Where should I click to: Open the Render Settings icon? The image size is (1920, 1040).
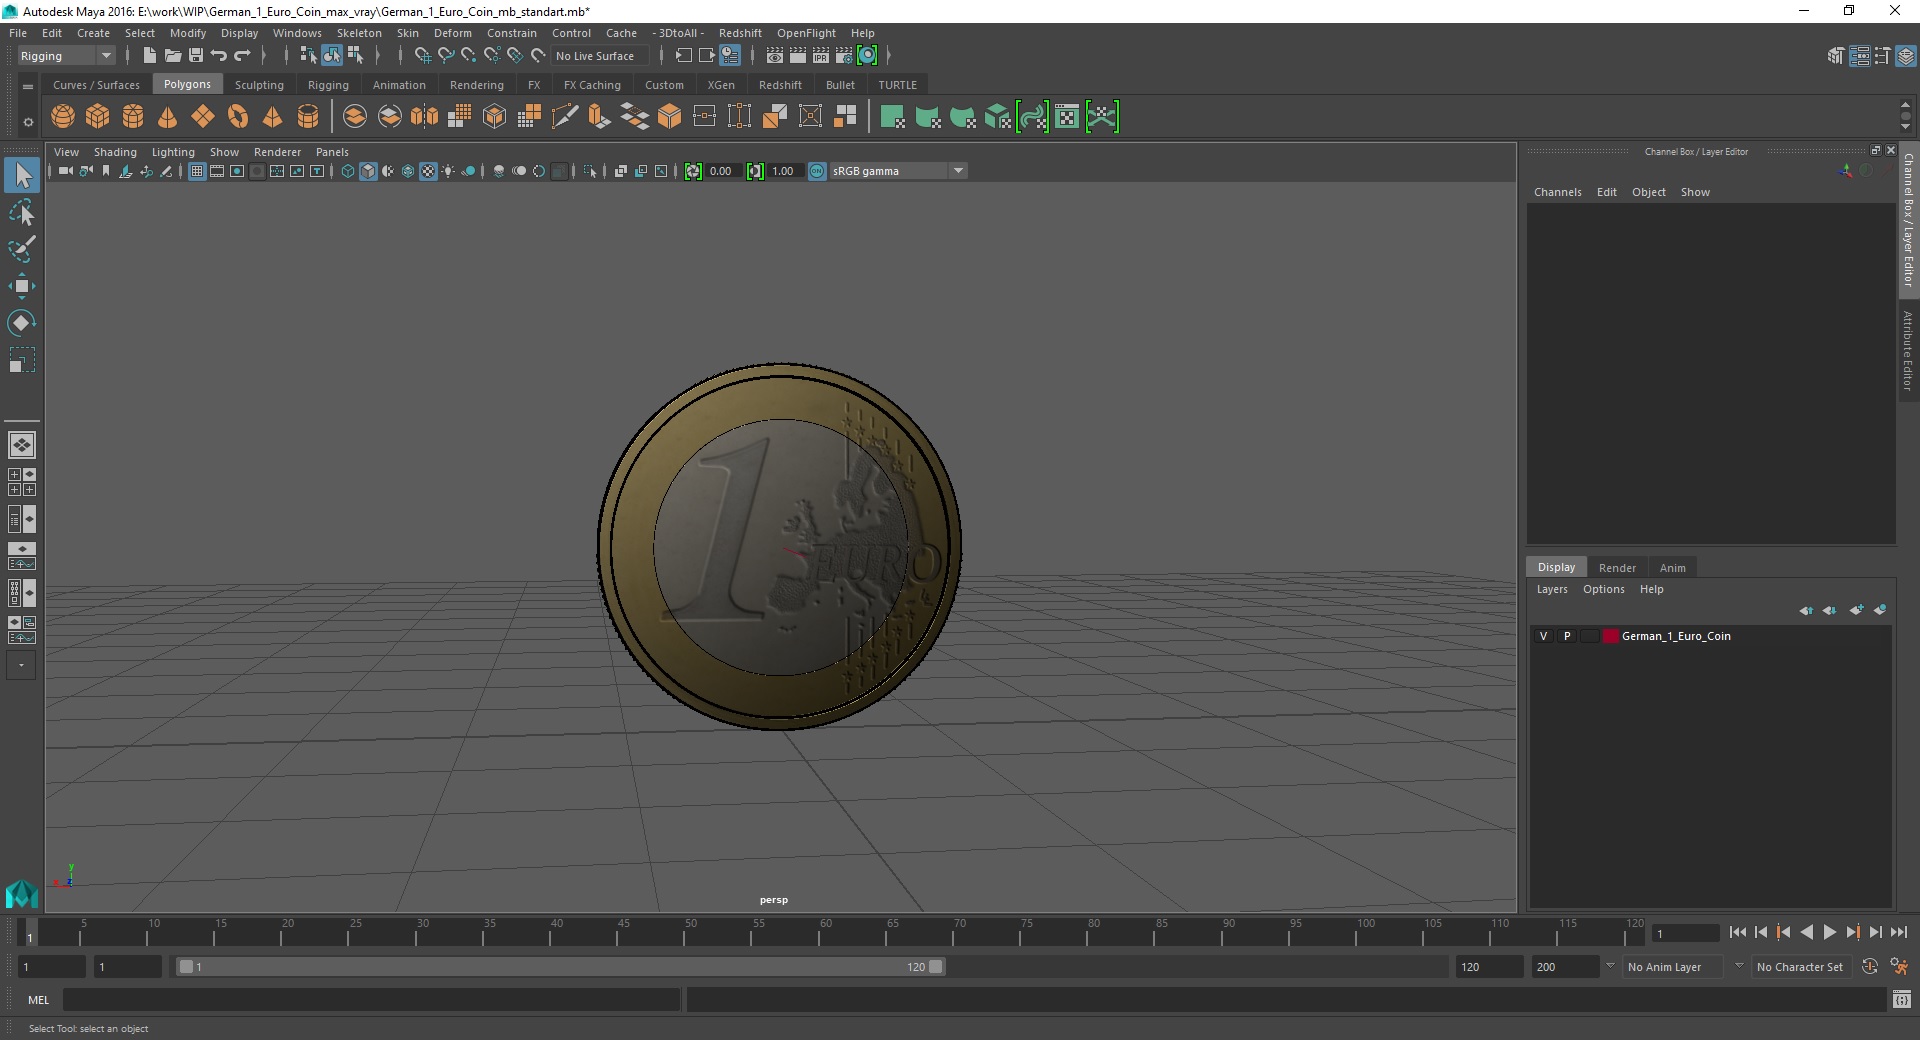click(x=844, y=56)
